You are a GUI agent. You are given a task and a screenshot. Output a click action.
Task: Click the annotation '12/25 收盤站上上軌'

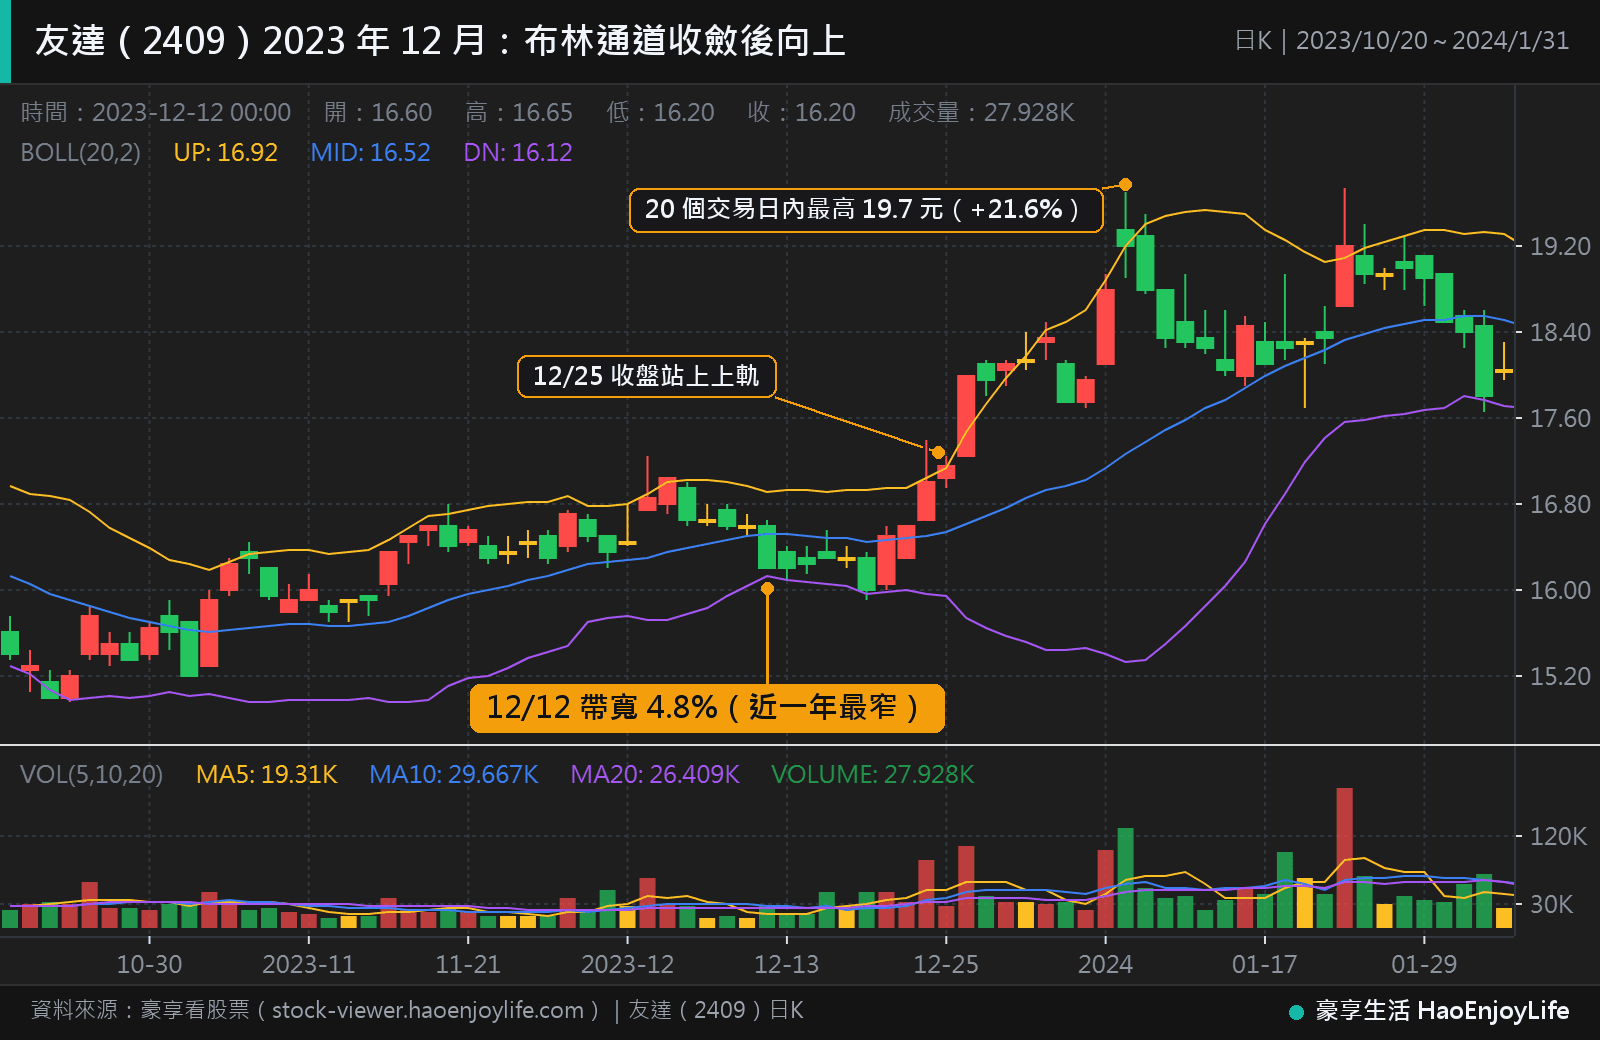point(646,376)
